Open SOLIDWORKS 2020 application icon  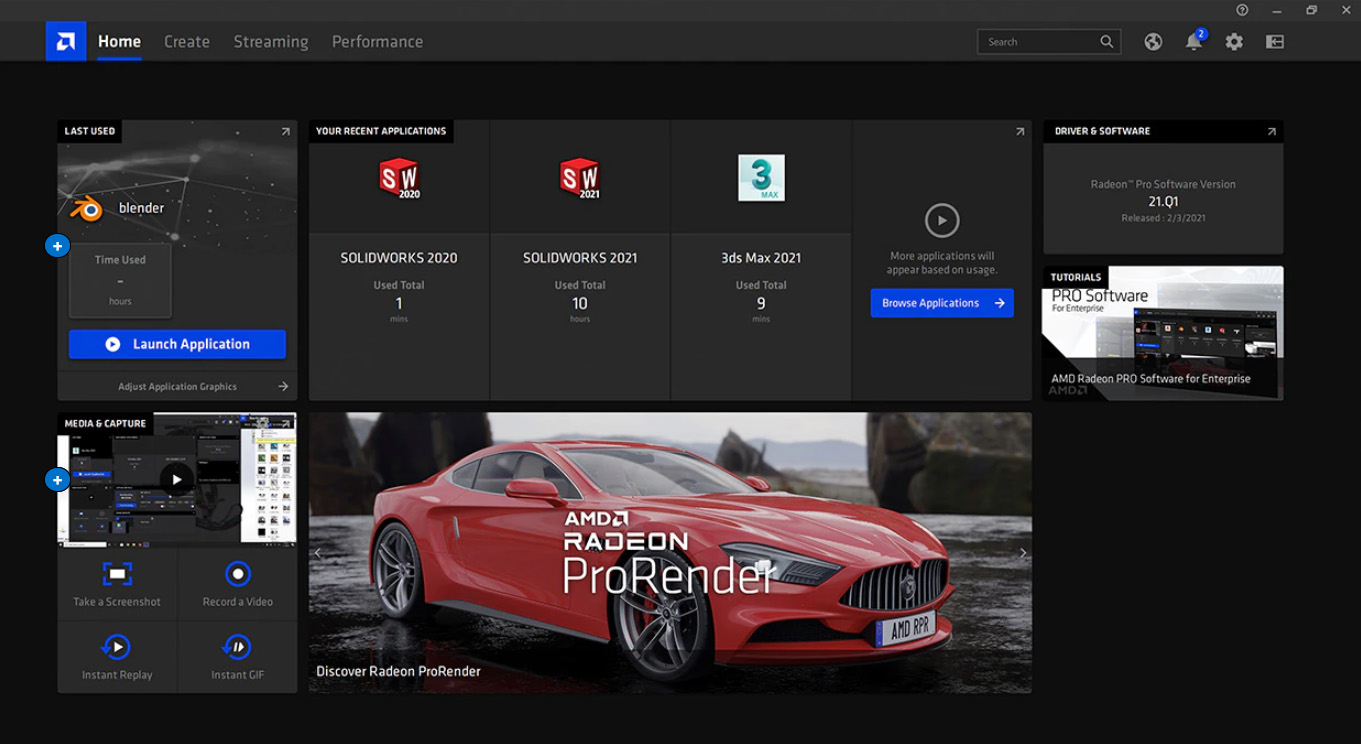click(x=399, y=178)
